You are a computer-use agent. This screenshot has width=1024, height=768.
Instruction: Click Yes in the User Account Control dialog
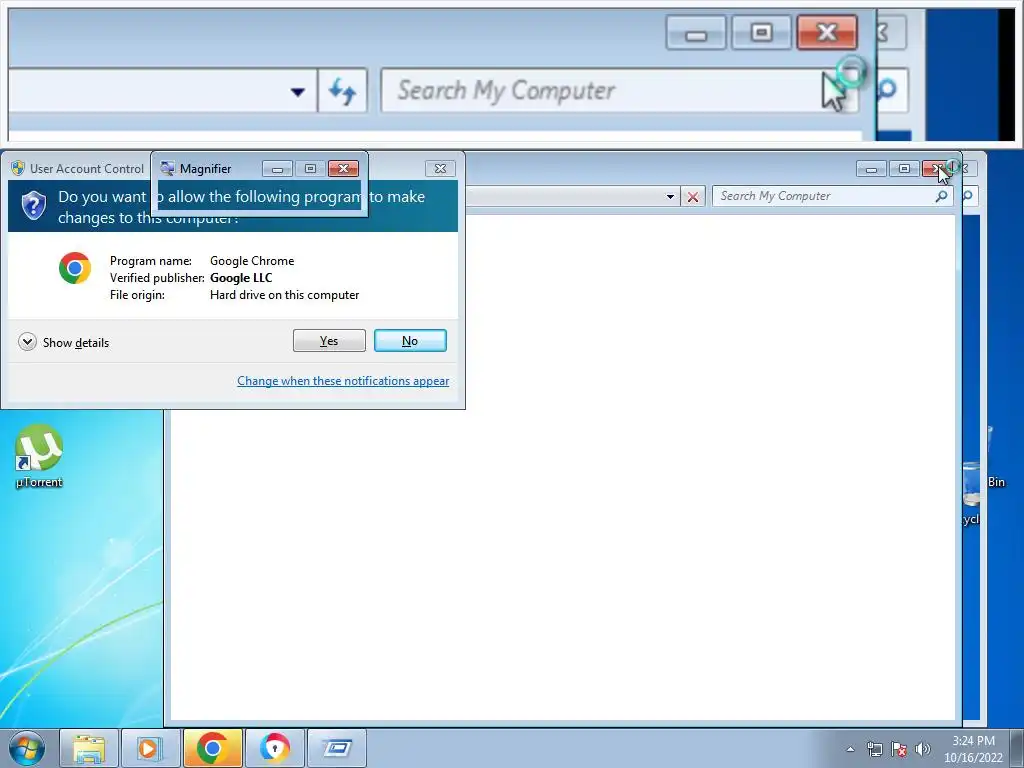coord(329,340)
